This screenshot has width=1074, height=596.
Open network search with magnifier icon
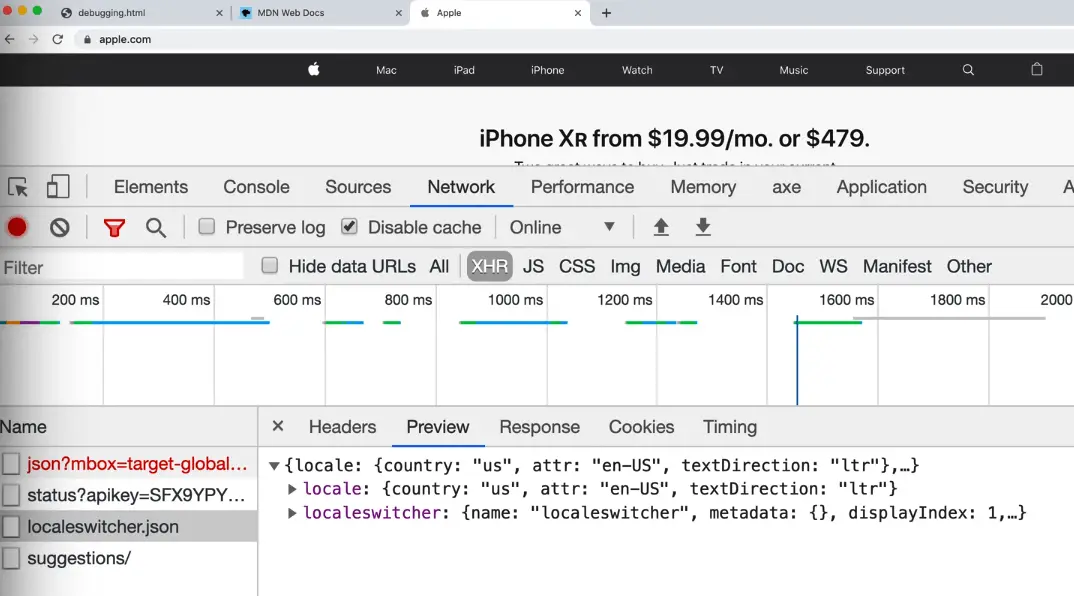(x=156, y=227)
